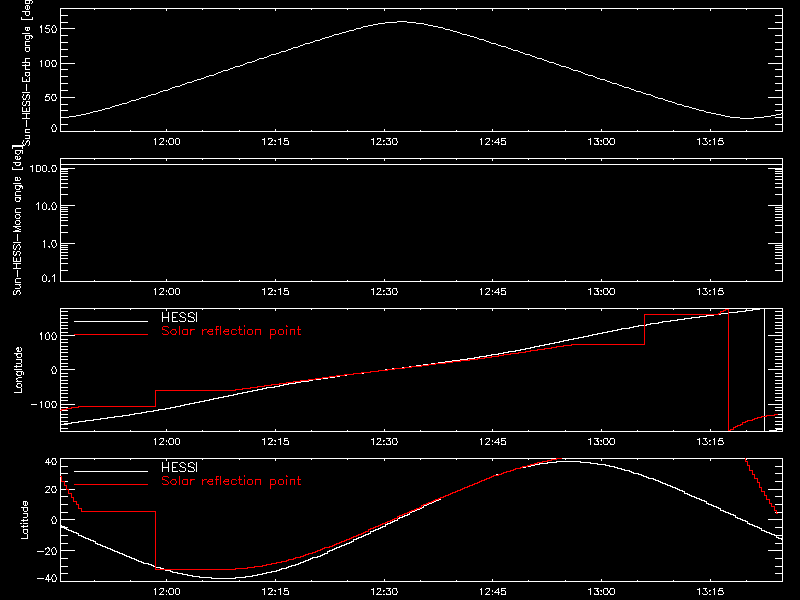The height and width of the screenshot is (600, 800).
Task: Click Solar reflection point legend in Longitude plot
Action: click(x=231, y=331)
